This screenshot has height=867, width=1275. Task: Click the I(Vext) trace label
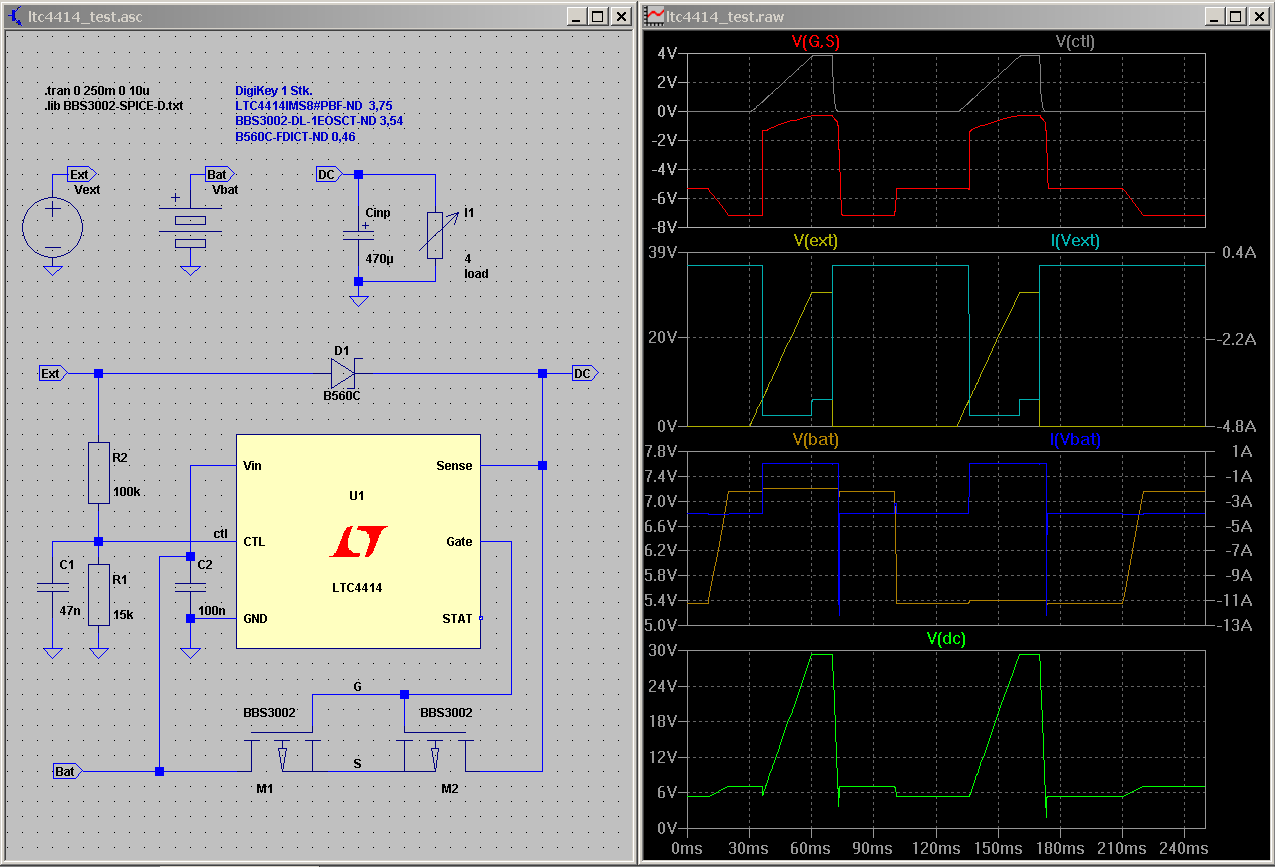tap(1075, 240)
